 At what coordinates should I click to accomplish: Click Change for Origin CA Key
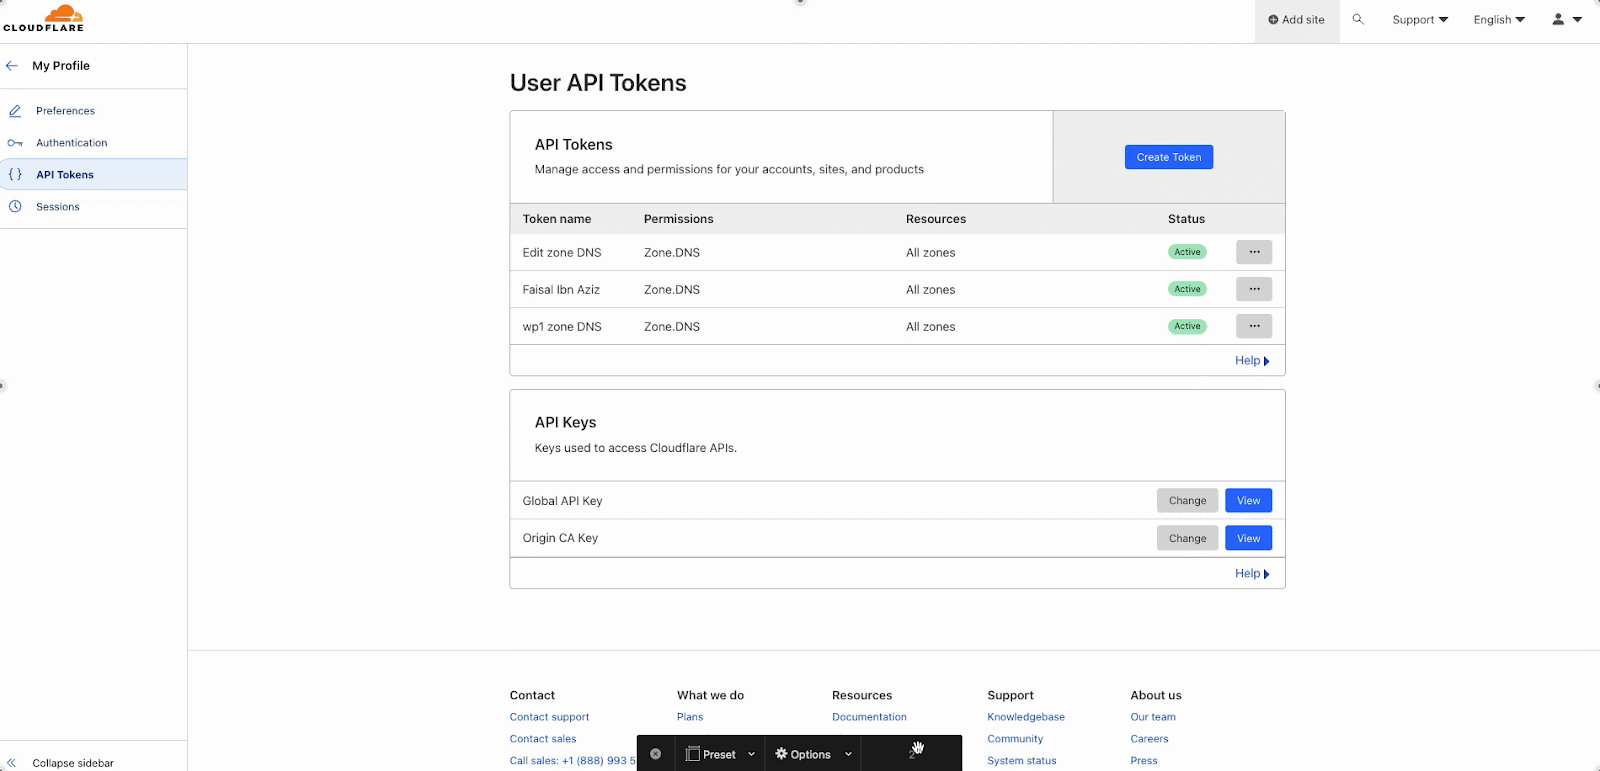(1188, 538)
